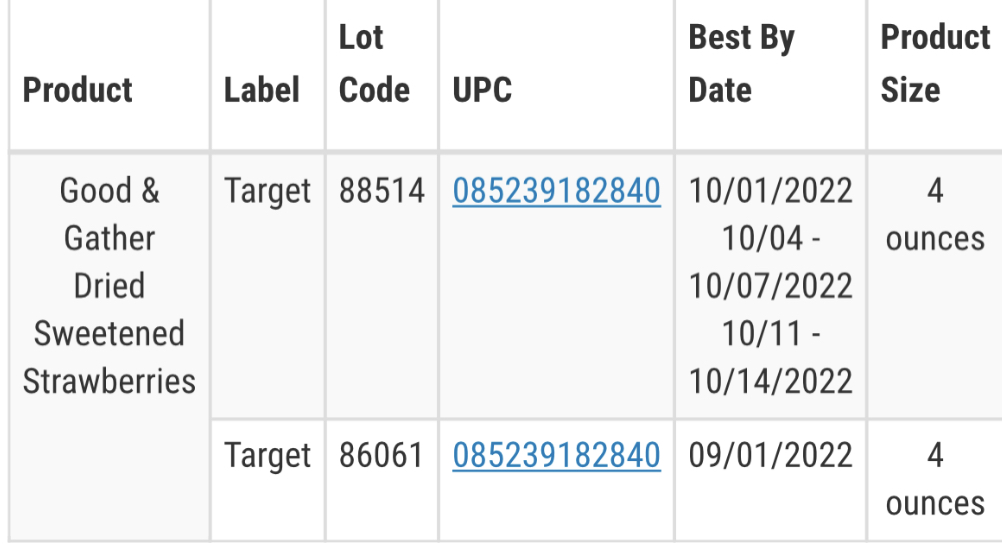Click the 09/01/2022 best by date
Image resolution: width=1002 pixels, height=547 pixels.
coord(771,456)
